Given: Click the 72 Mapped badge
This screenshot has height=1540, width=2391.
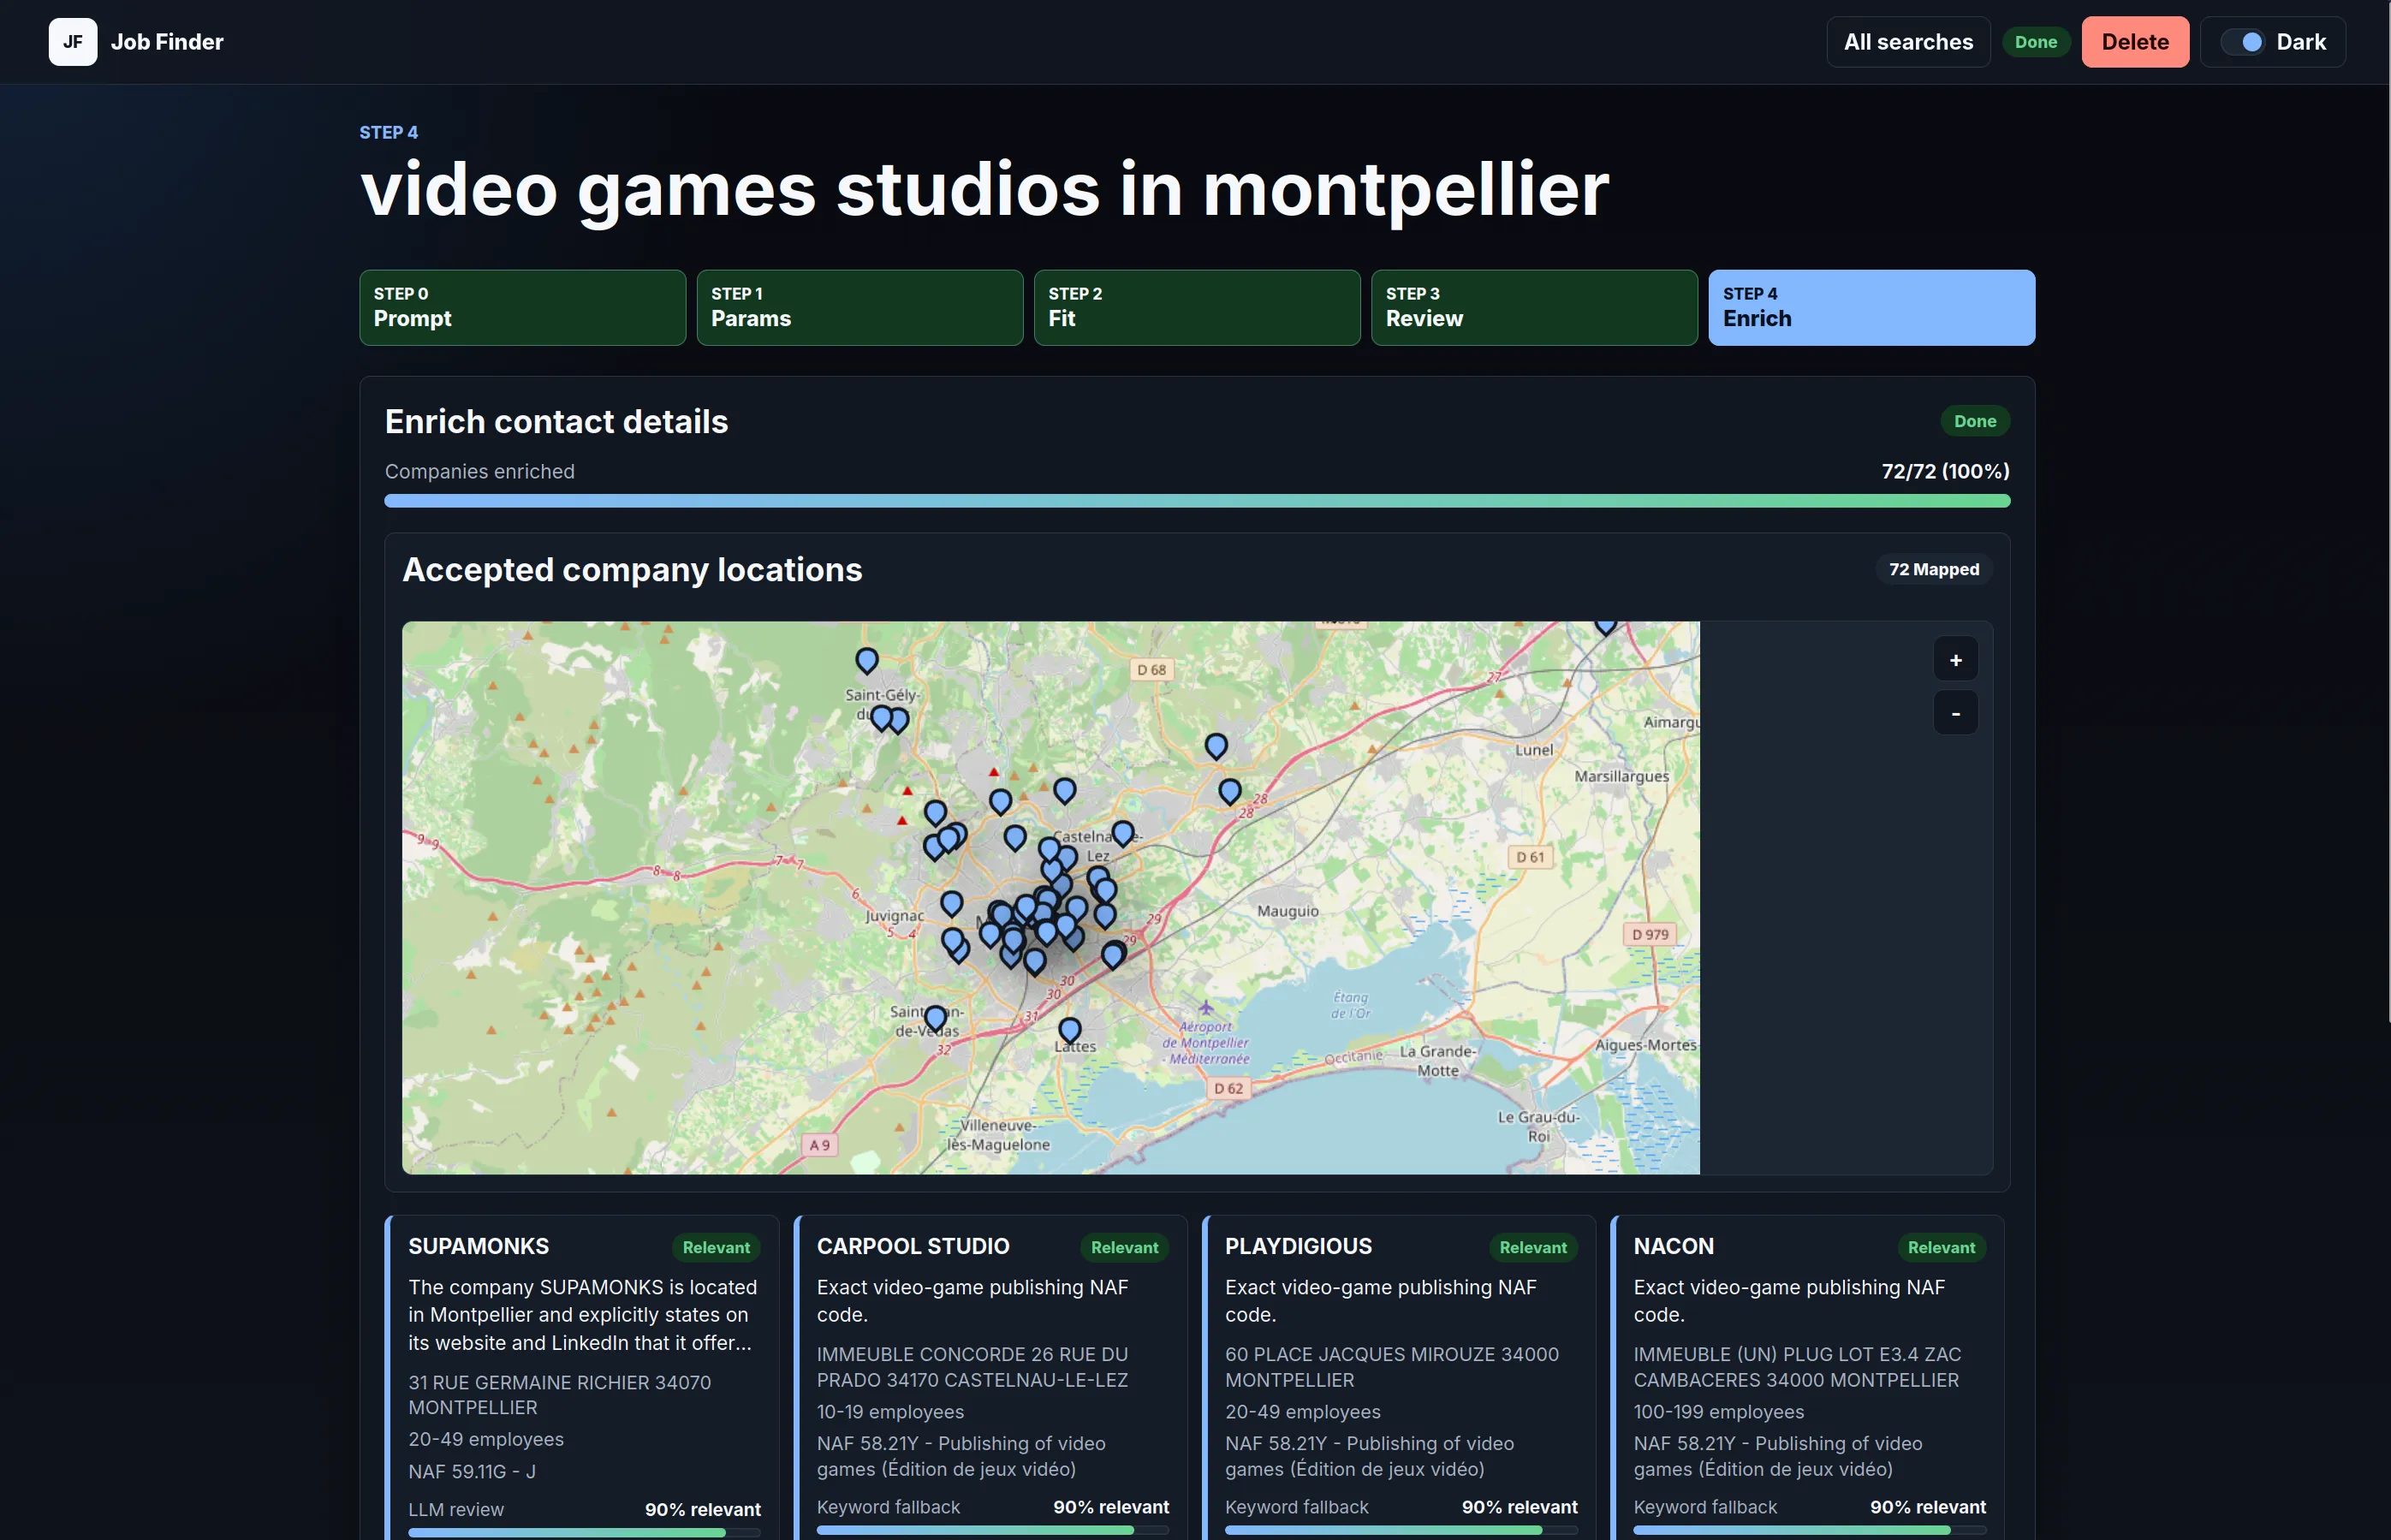Looking at the screenshot, I should (1933, 569).
